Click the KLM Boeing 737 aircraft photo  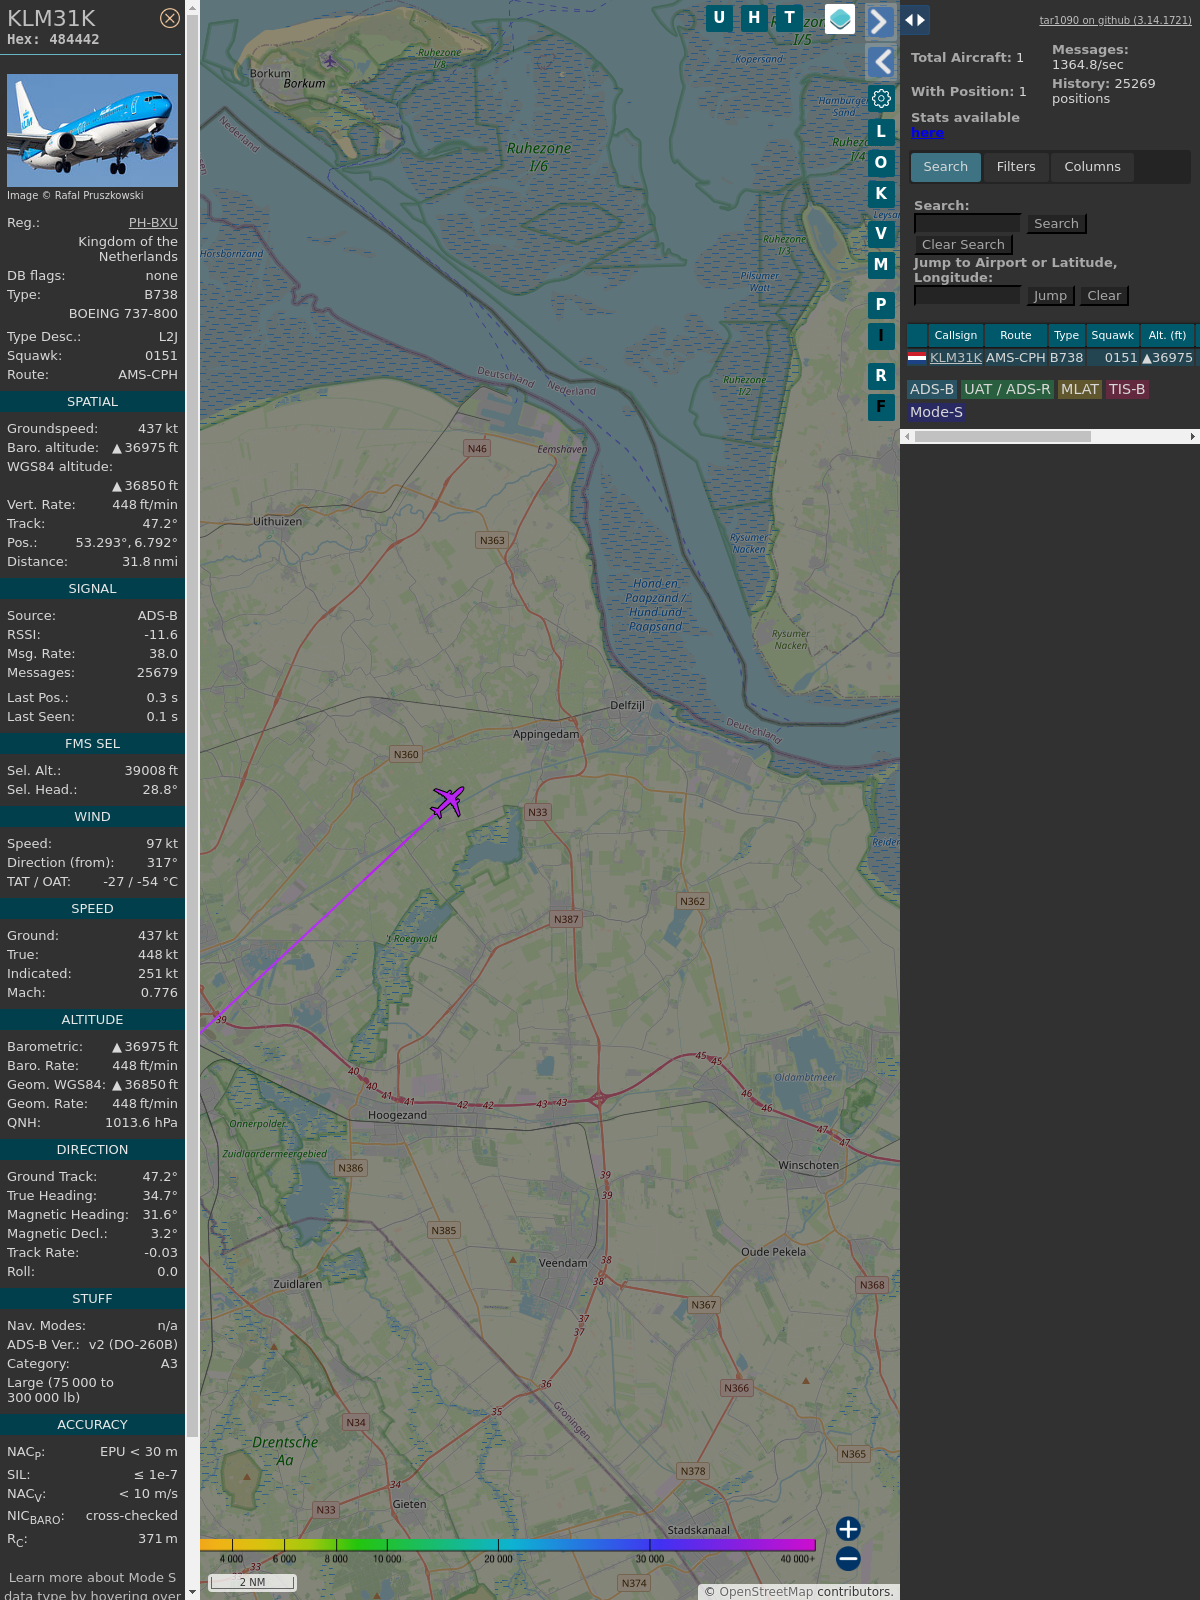pyautogui.click(x=92, y=130)
